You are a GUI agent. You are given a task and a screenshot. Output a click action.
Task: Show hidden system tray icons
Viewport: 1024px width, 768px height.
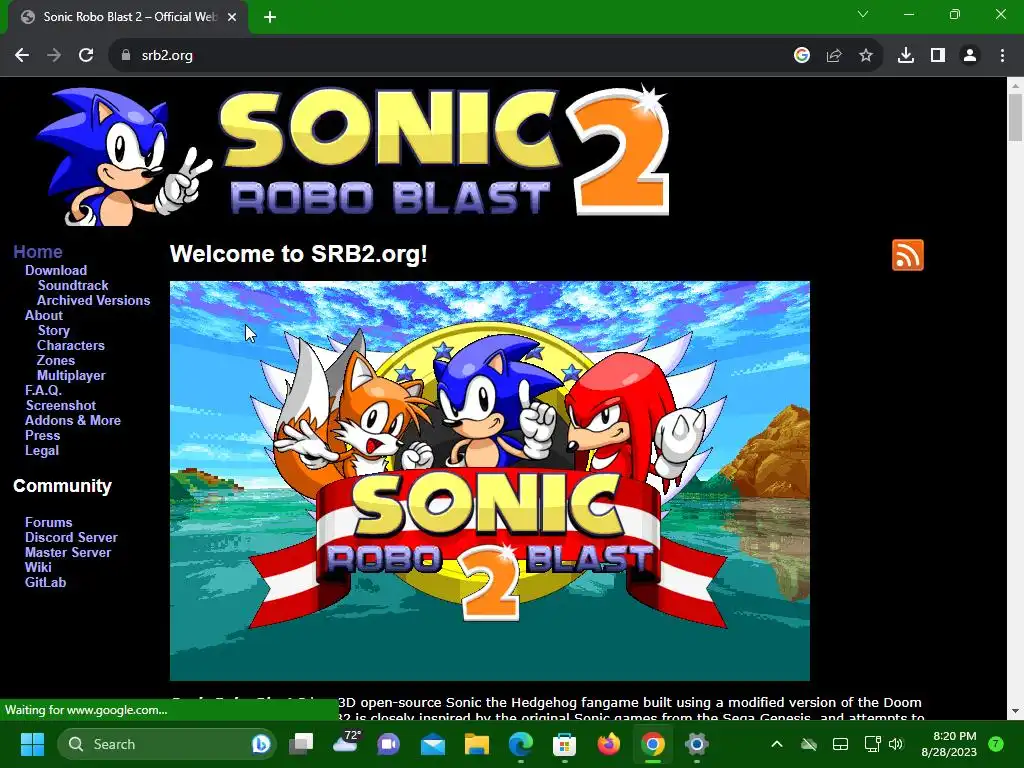(x=776, y=744)
